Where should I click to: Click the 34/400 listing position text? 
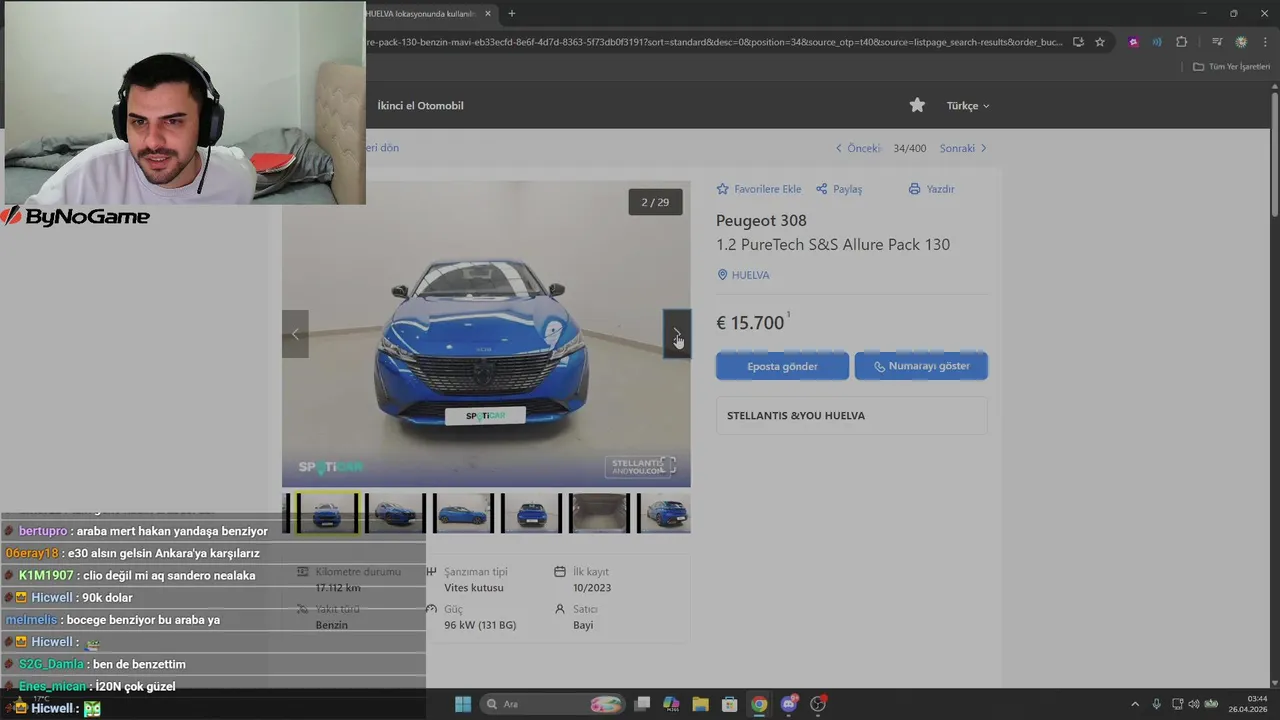pyautogui.click(x=910, y=148)
